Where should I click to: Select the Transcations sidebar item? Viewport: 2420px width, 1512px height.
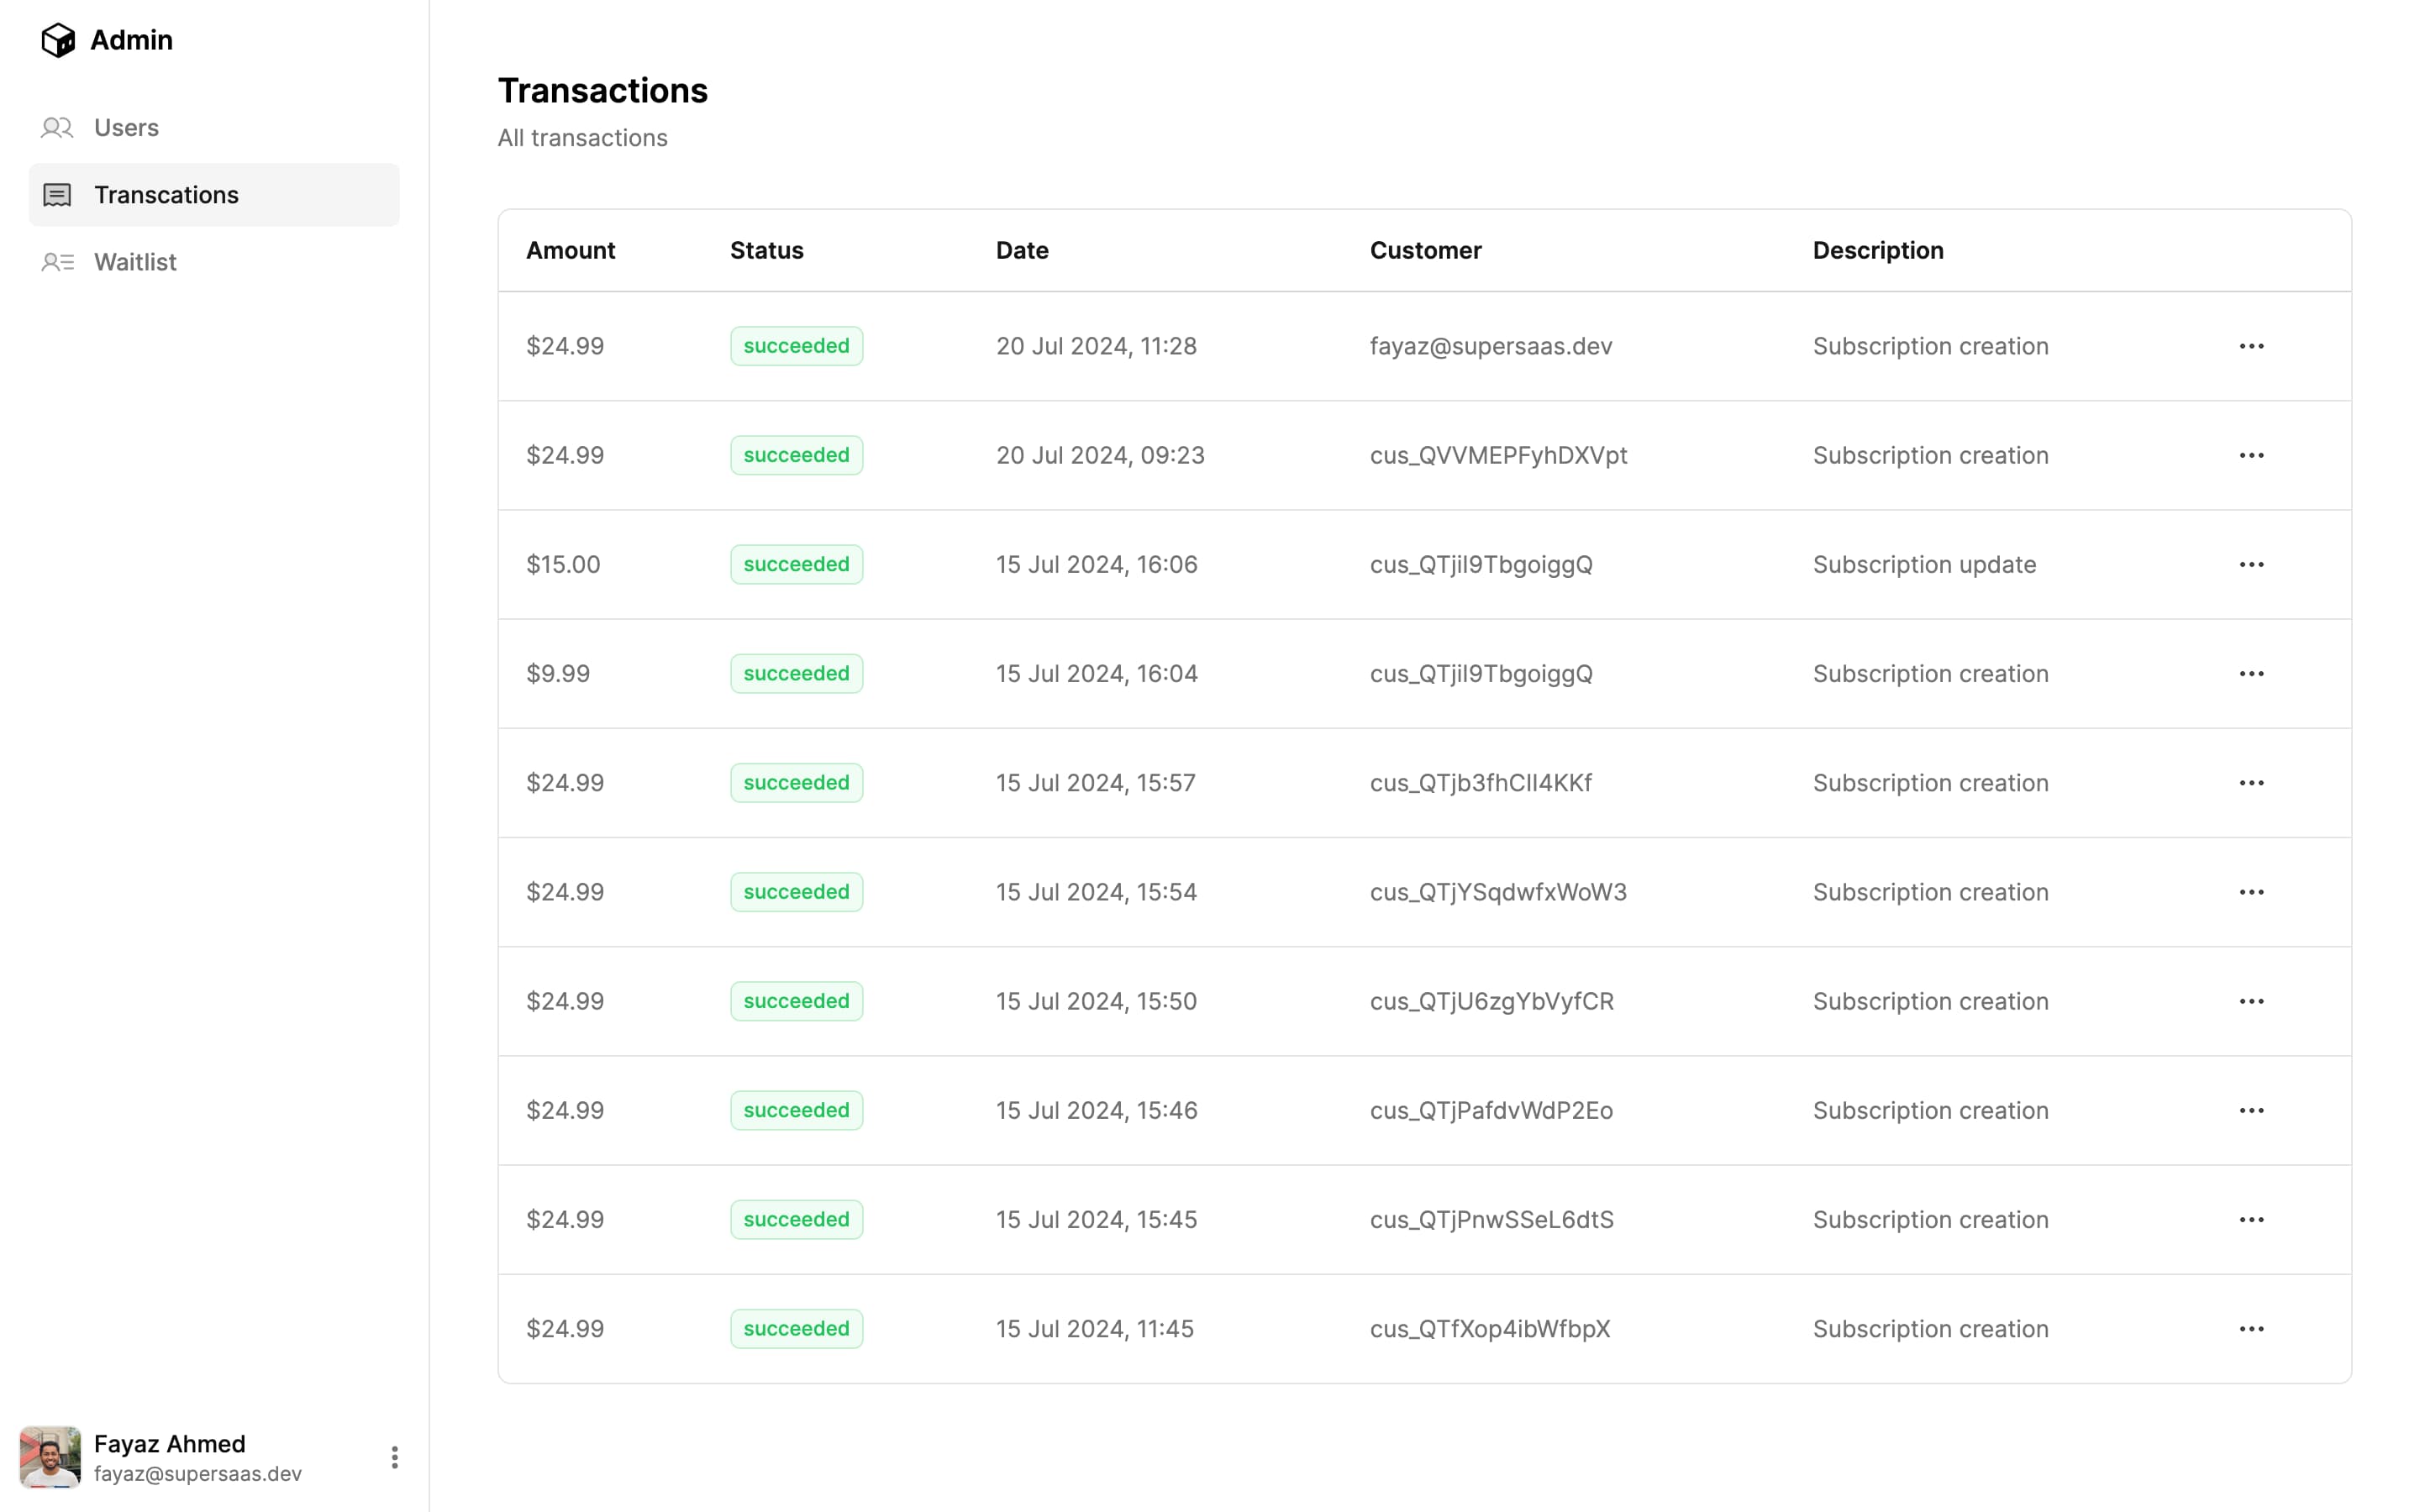point(166,195)
